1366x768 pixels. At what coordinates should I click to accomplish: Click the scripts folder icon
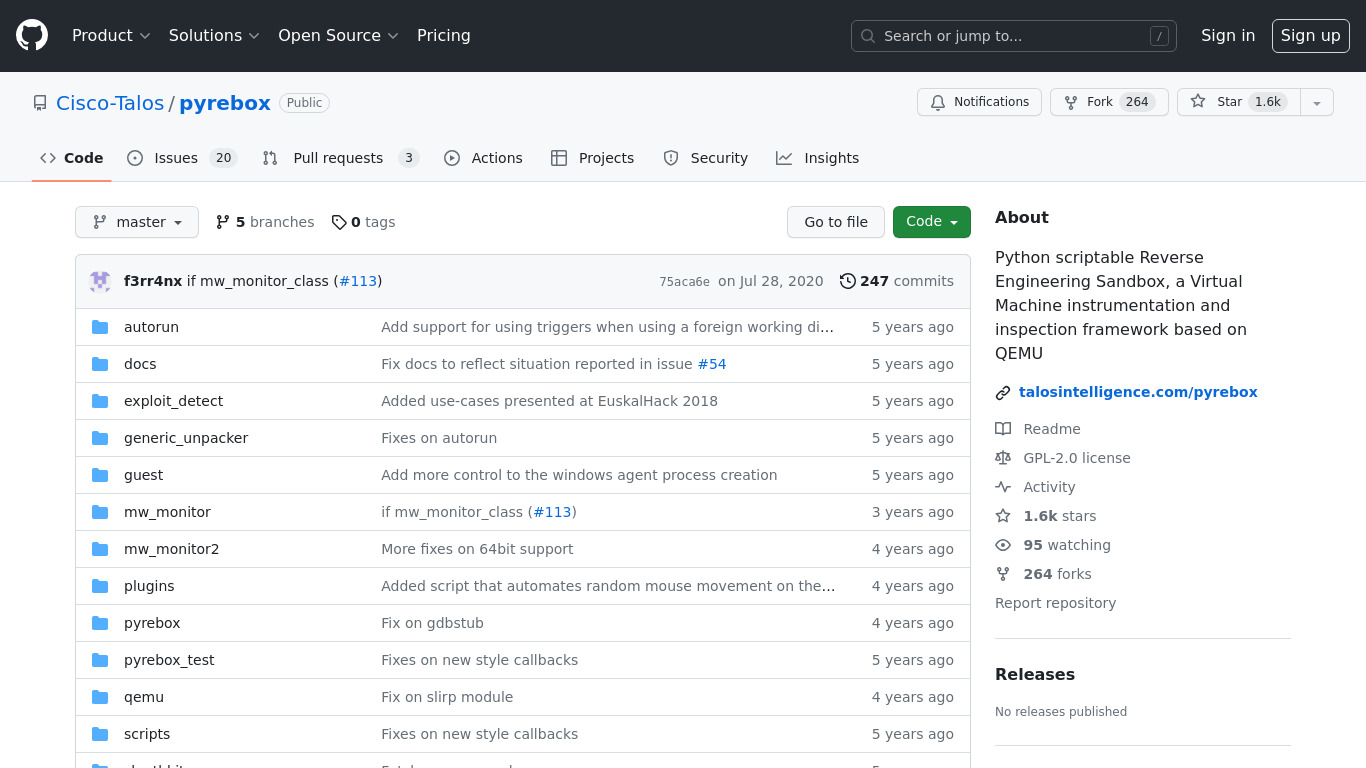click(x=100, y=734)
